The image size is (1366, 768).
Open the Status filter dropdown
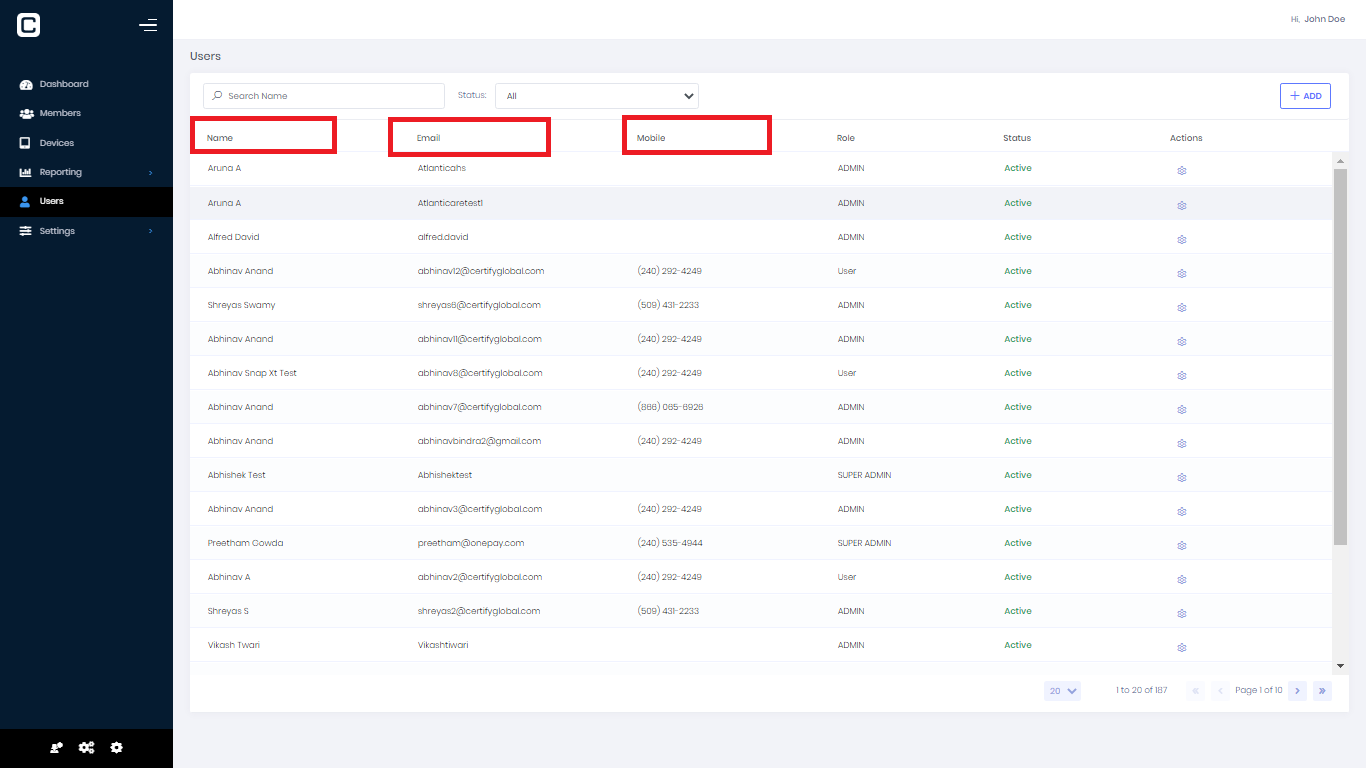pyautogui.click(x=597, y=96)
